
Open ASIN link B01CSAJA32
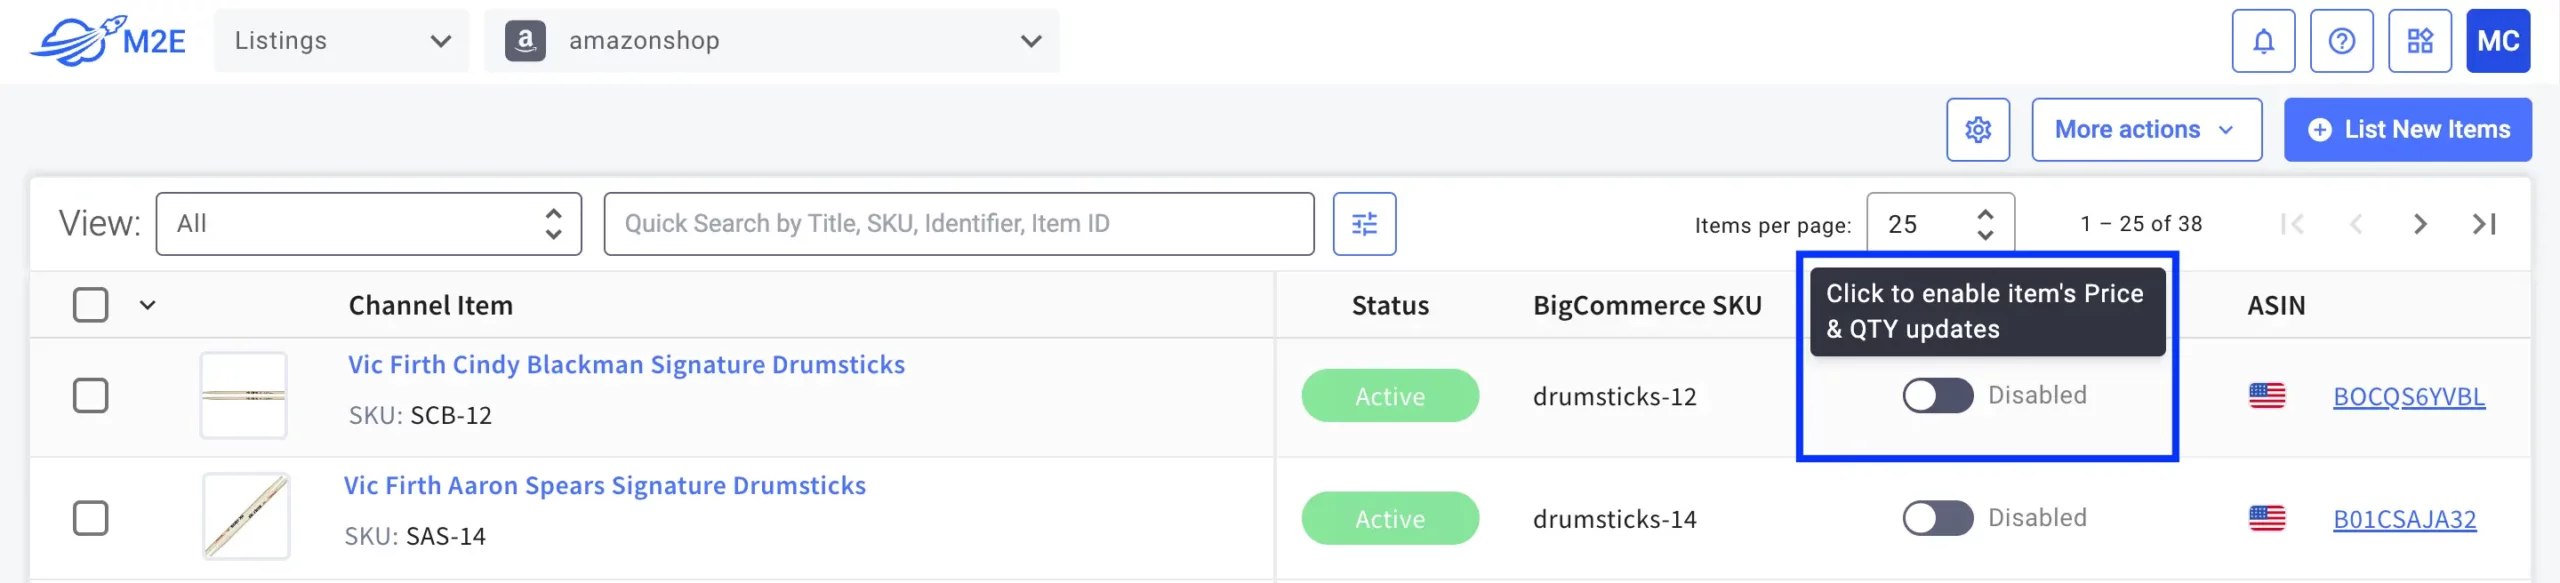pyautogui.click(x=2404, y=520)
